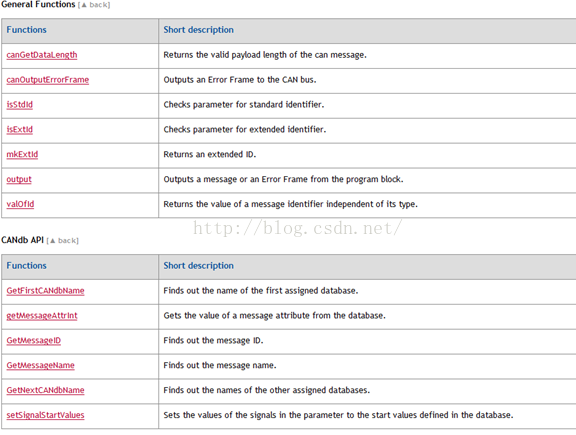Open setSignalStartValues function link
The image size is (576, 435).
45,415
